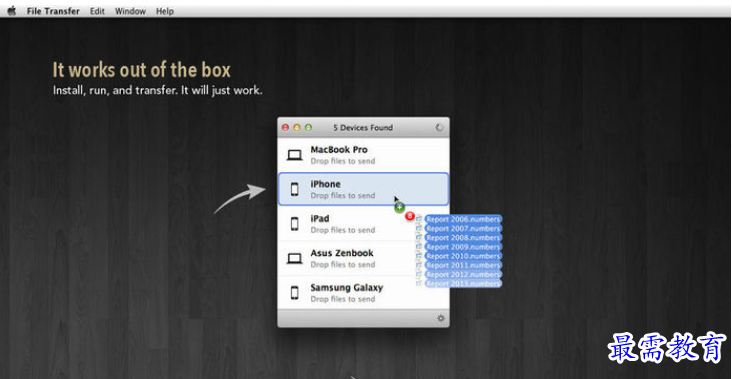Click 'Drop files to send' under Asus Zenbook
732x379 pixels.
pyautogui.click(x=343, y=265)
